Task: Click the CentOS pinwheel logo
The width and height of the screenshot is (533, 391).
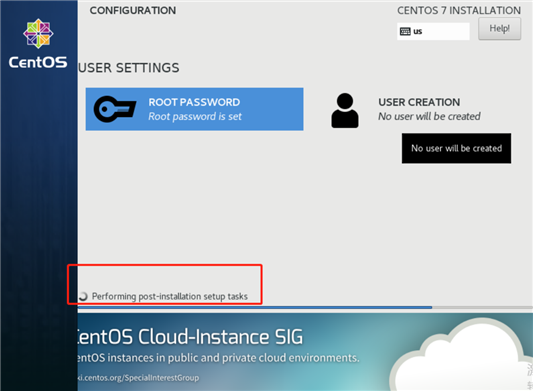Action: (x=38, y=33)
